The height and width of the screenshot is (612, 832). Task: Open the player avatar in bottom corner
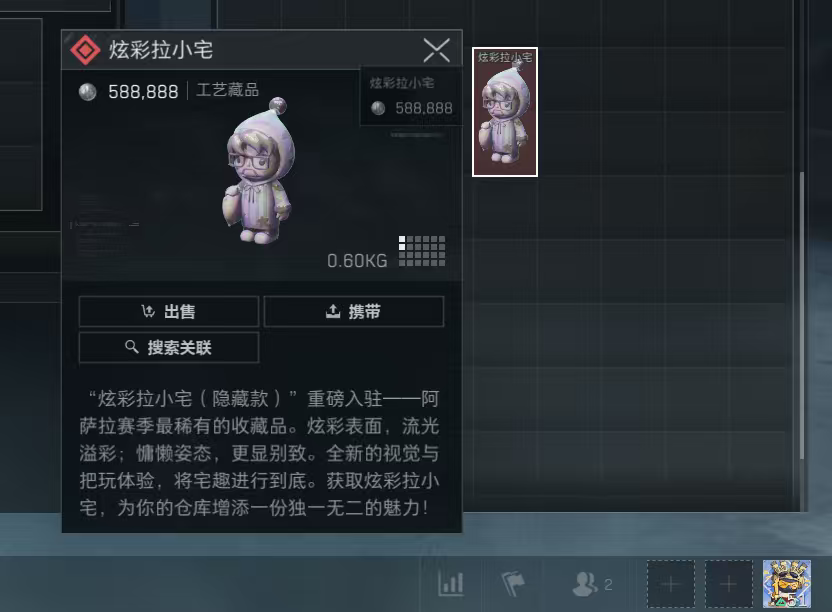(x=787, y=584)
